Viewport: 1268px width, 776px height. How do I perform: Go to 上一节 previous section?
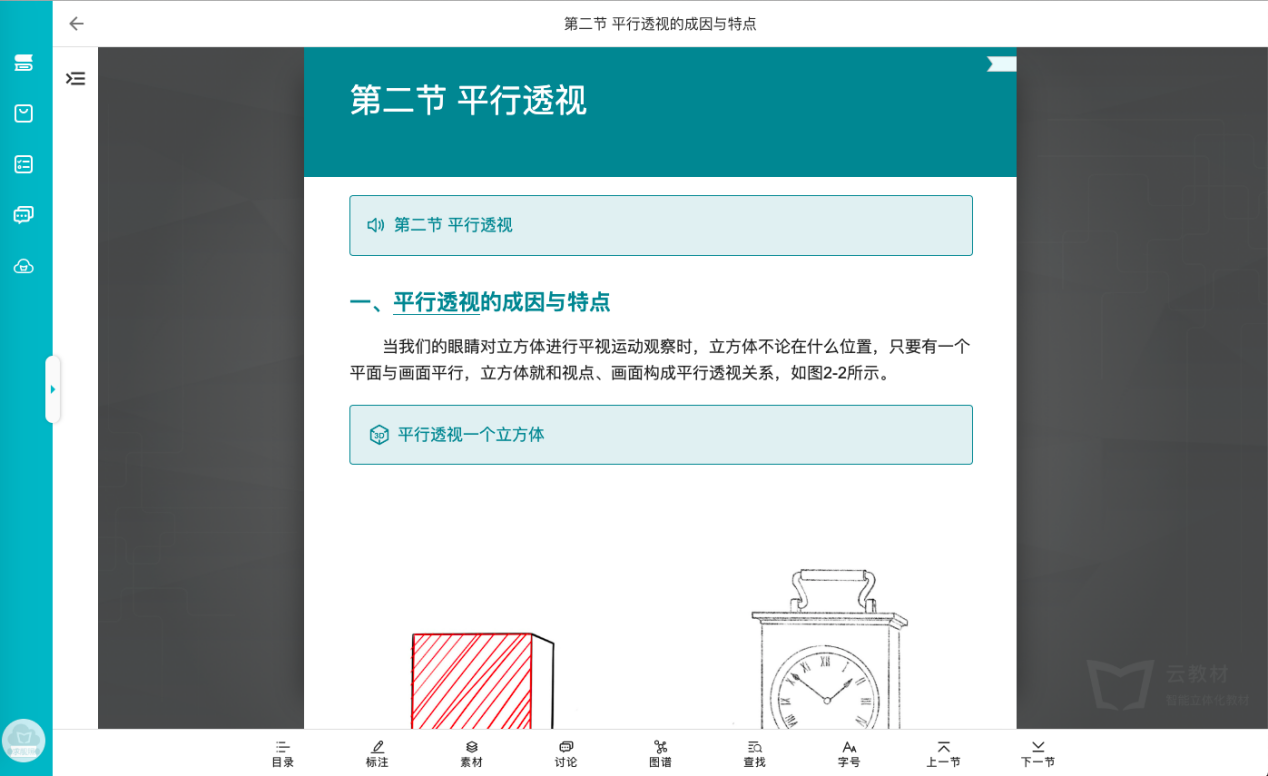[x=942, y=752]
